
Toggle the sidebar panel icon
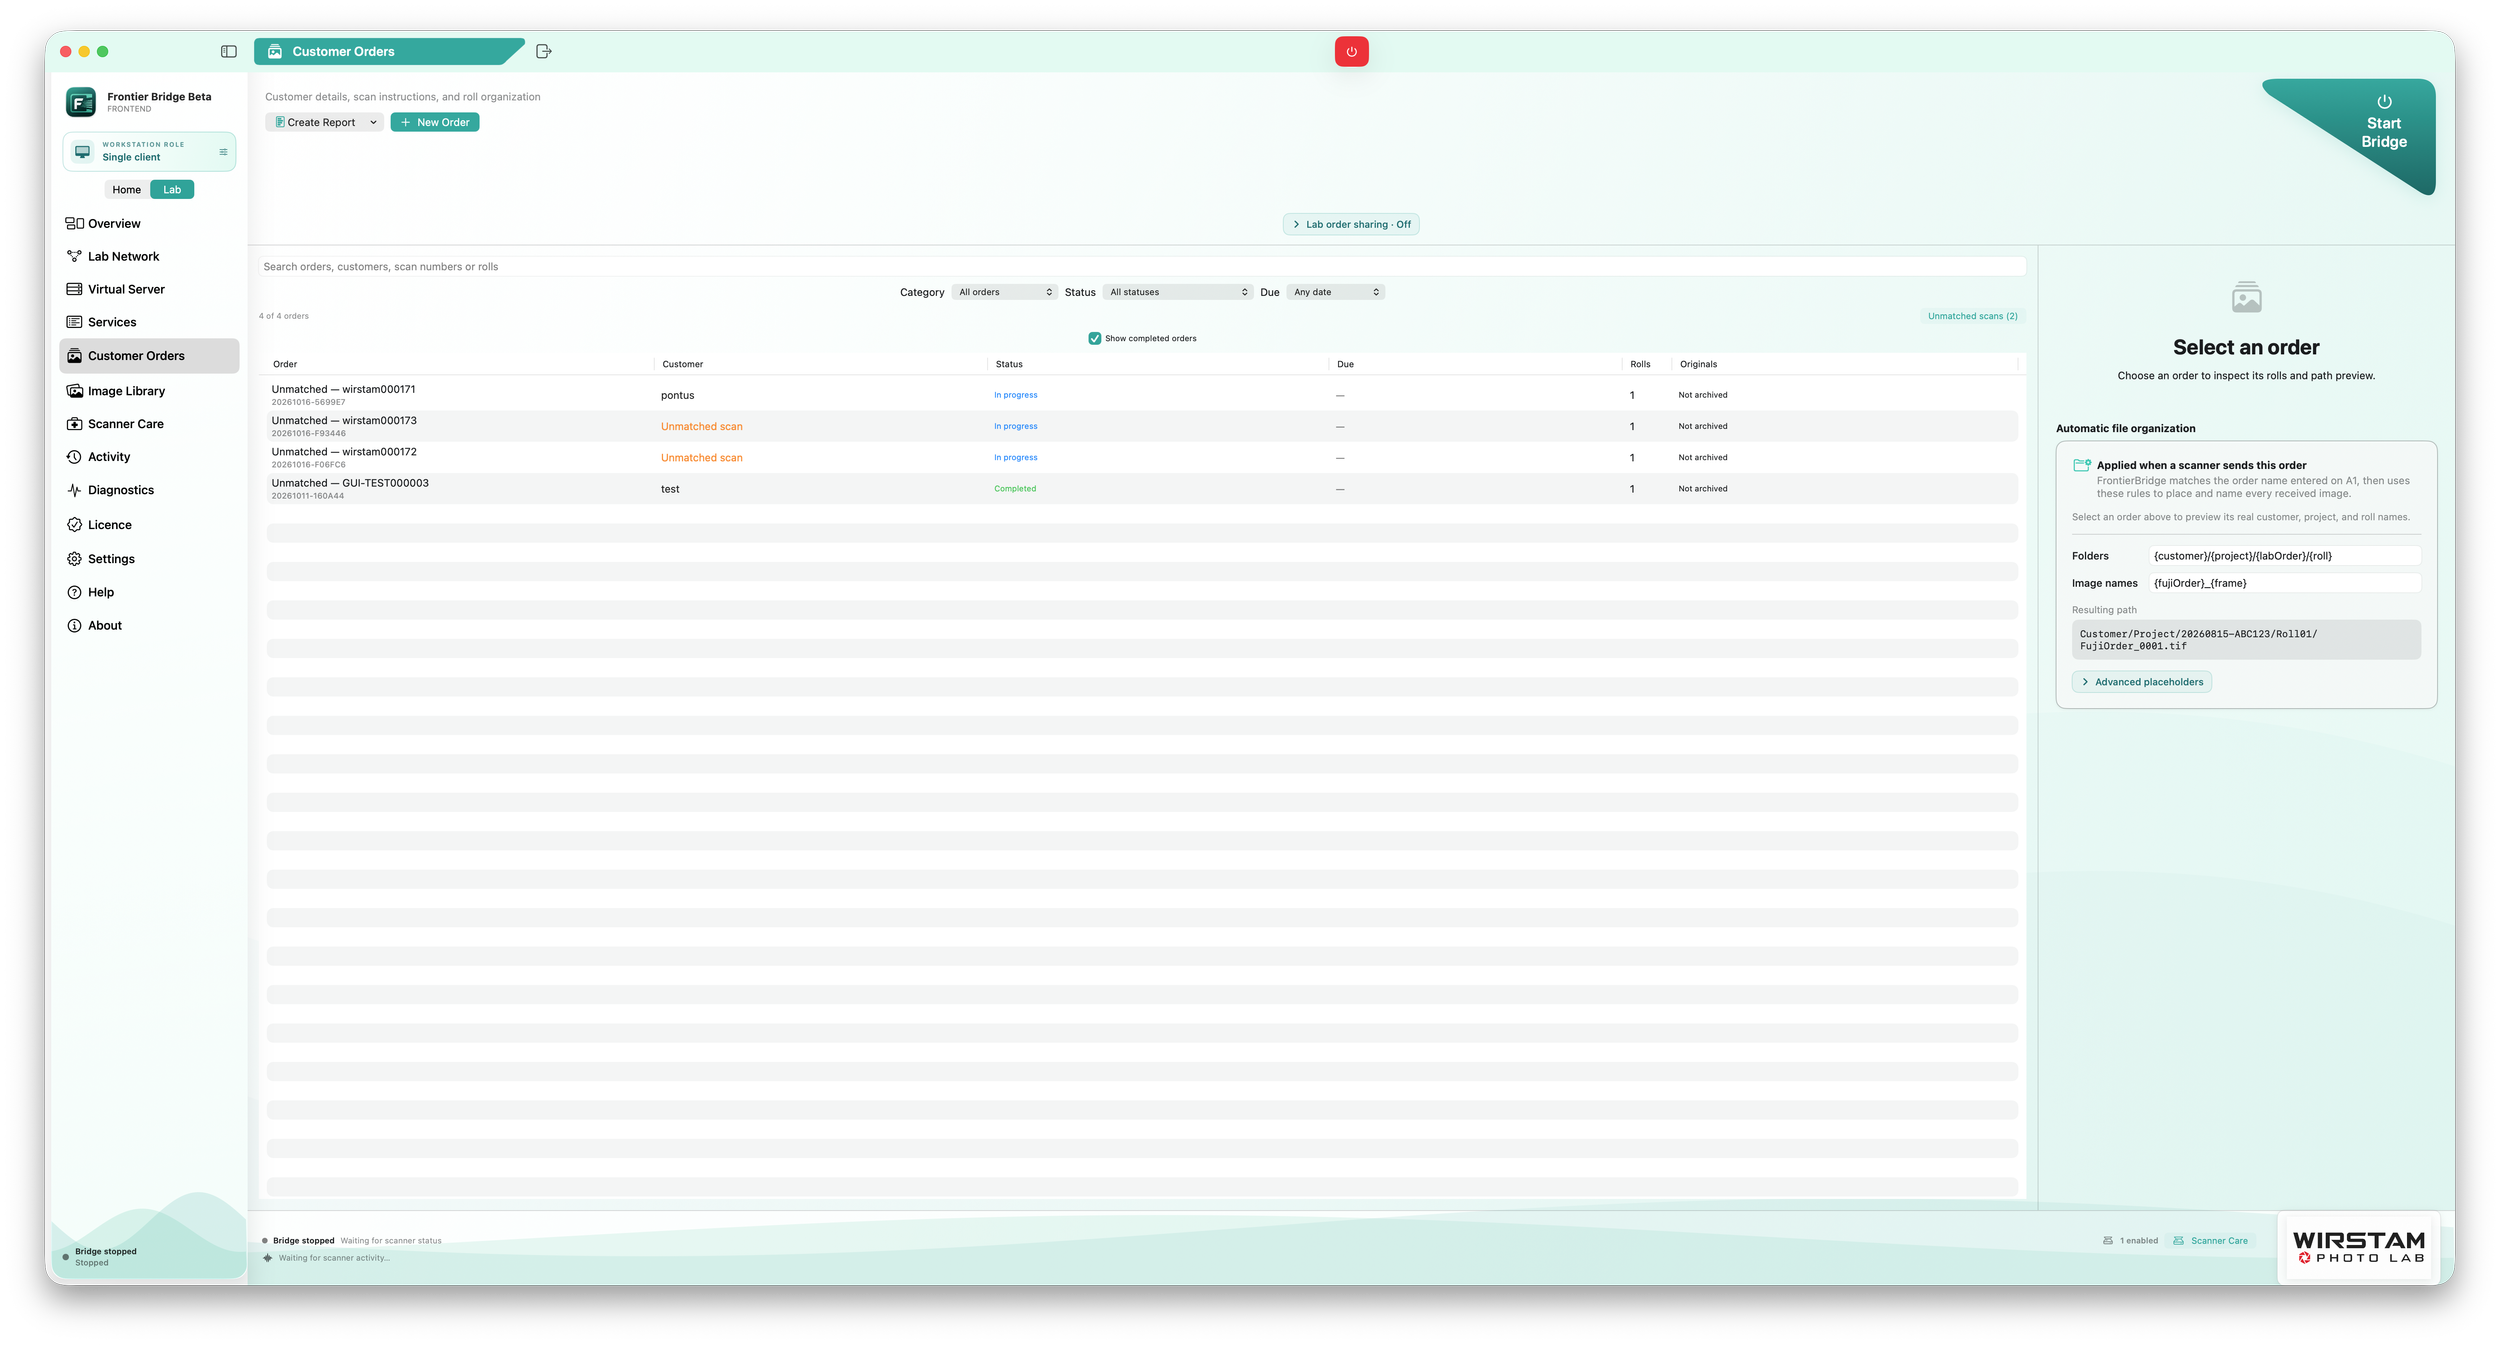[229, 51]
